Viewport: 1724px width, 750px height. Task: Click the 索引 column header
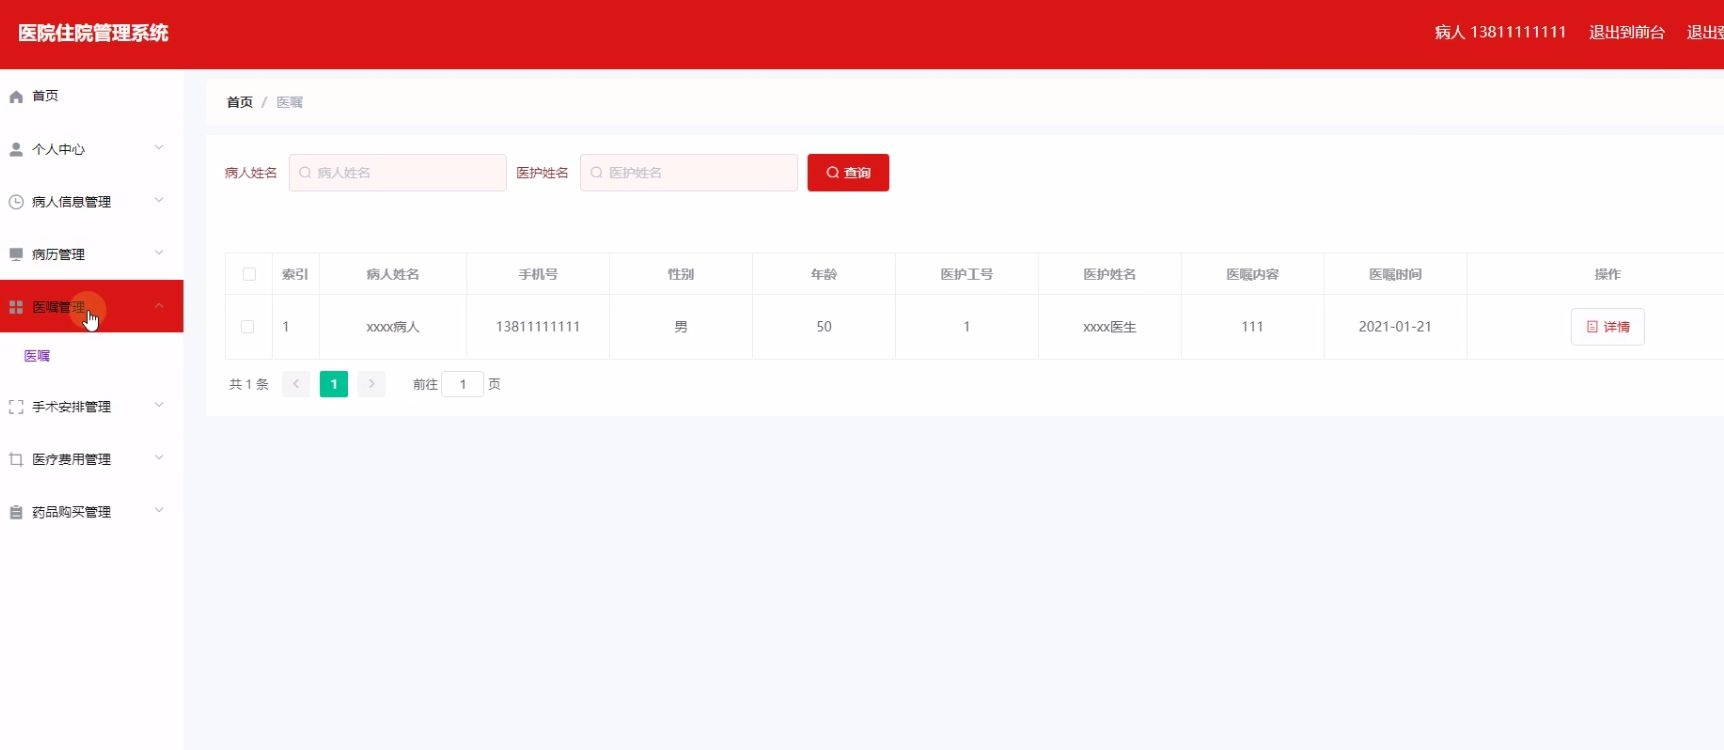pos(295,274)
